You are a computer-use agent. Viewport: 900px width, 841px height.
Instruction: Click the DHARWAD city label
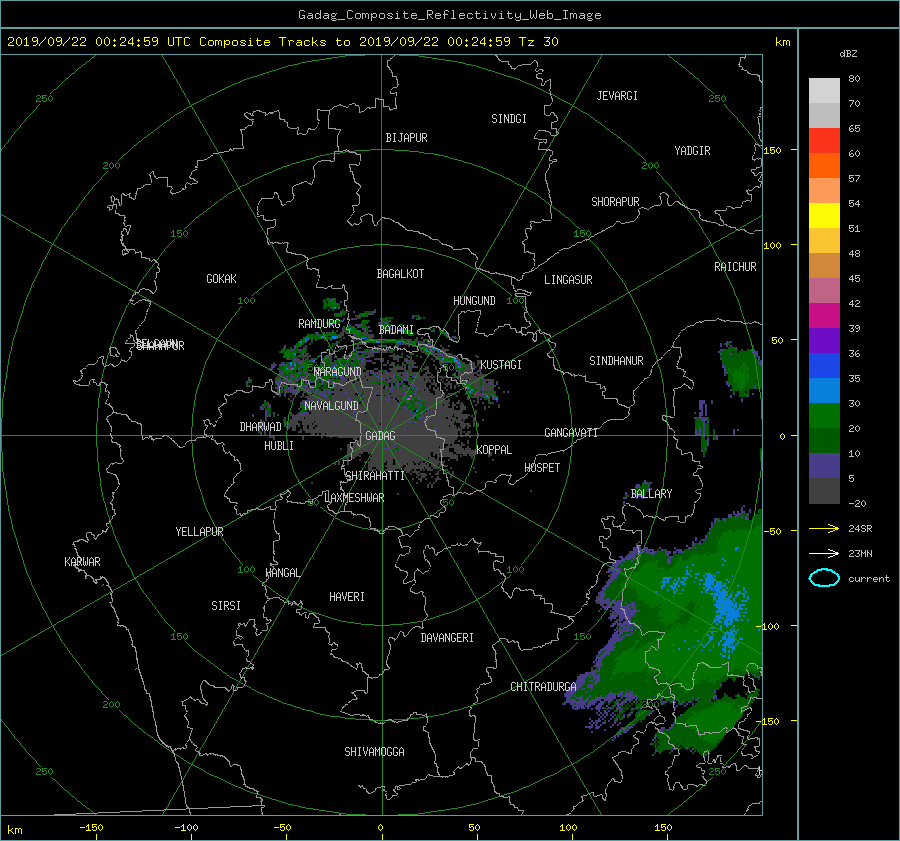(260, 427)
